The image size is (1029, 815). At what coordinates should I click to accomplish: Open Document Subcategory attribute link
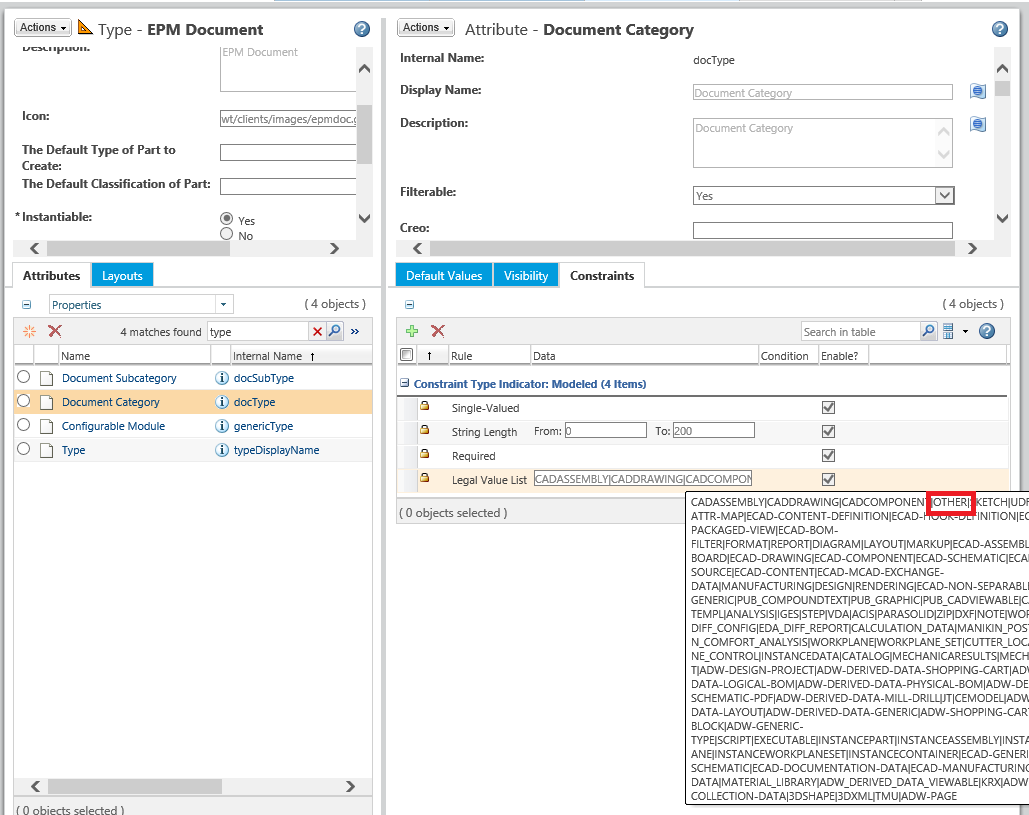pos(119,378)
